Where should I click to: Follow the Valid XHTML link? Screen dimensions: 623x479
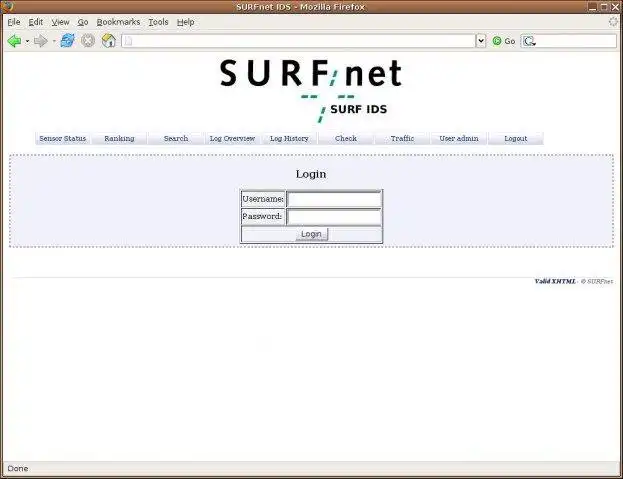tap(555, 282)
